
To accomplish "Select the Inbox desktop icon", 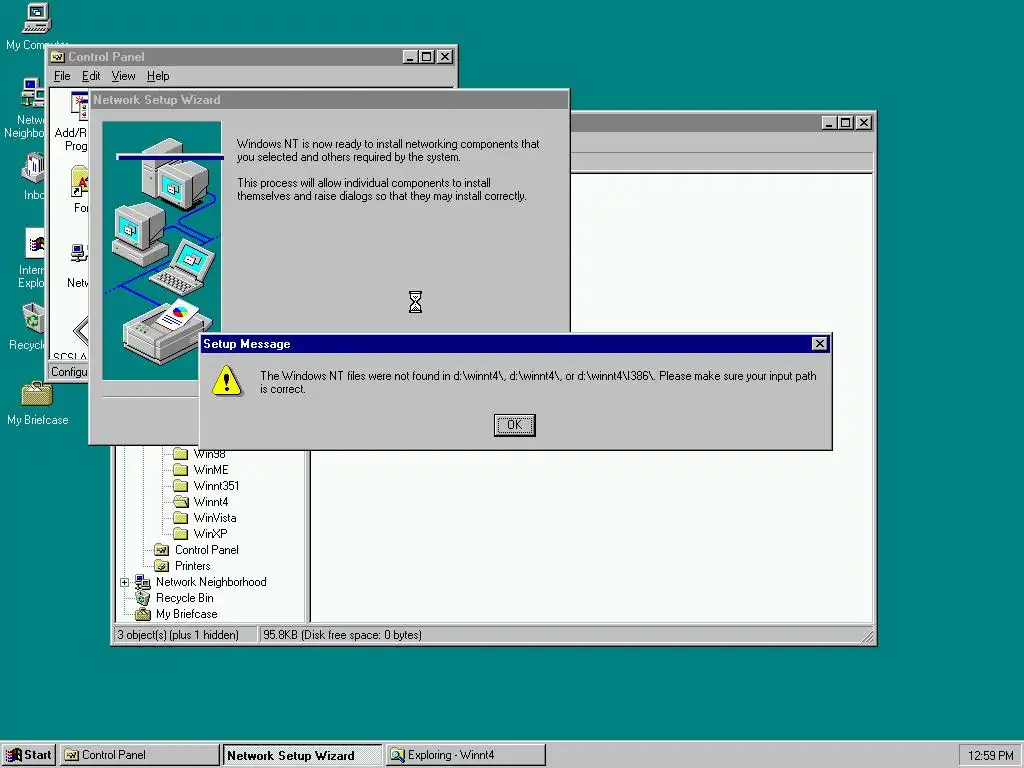I will [x=33, y=167].
